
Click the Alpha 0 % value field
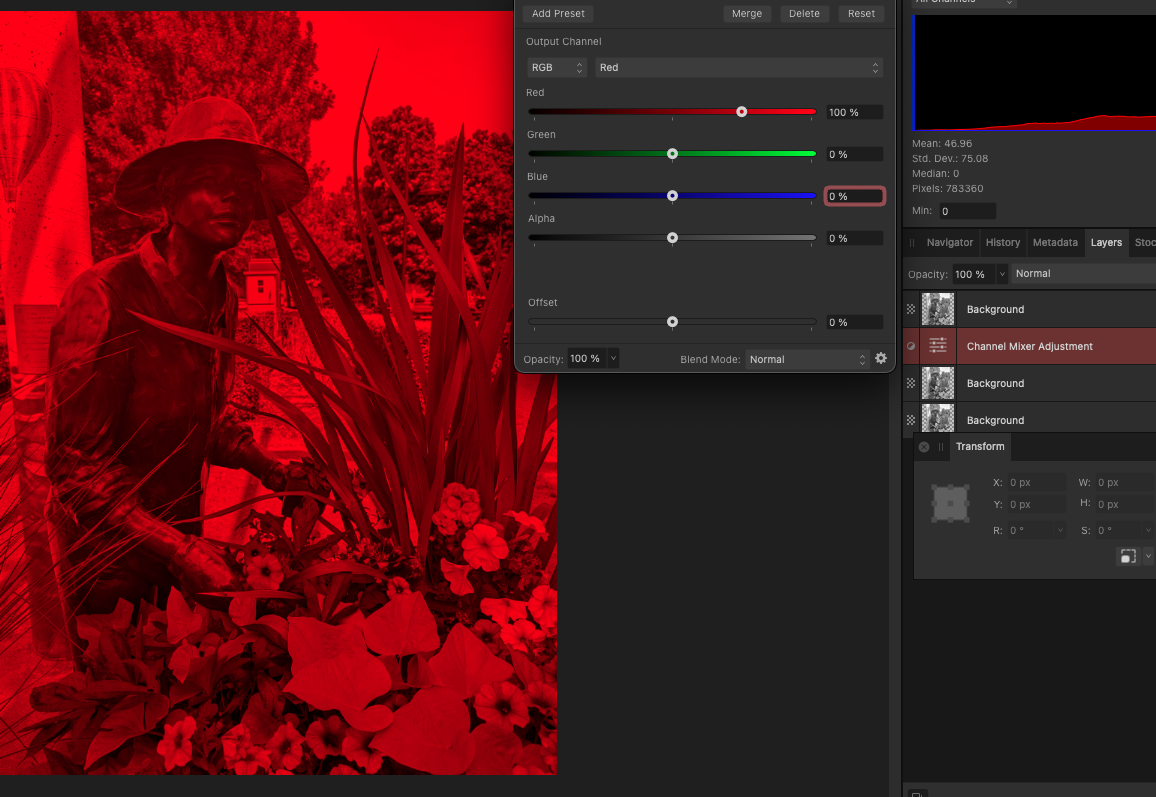pyautogui.click(x=854, y=238)
